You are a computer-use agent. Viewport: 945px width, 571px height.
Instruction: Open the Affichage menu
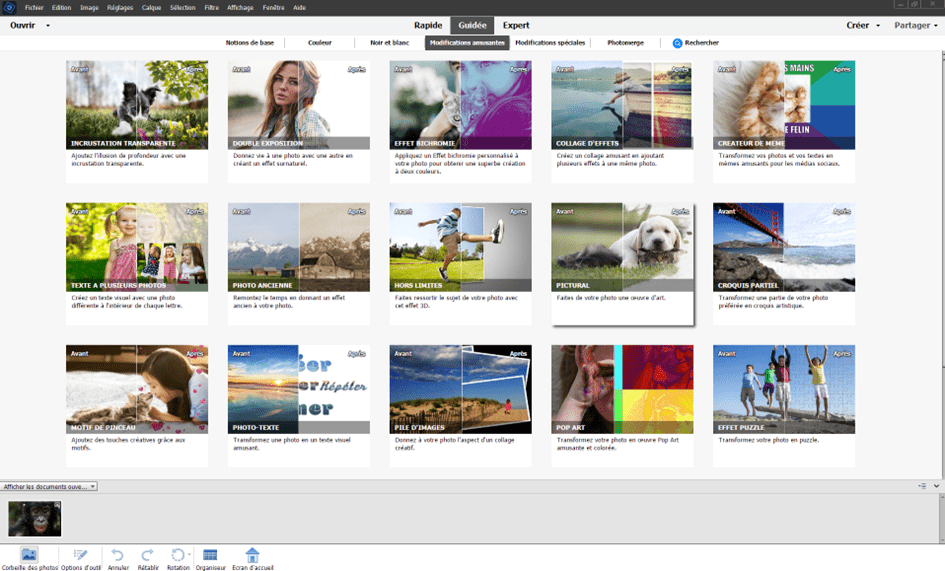[240, 7]
